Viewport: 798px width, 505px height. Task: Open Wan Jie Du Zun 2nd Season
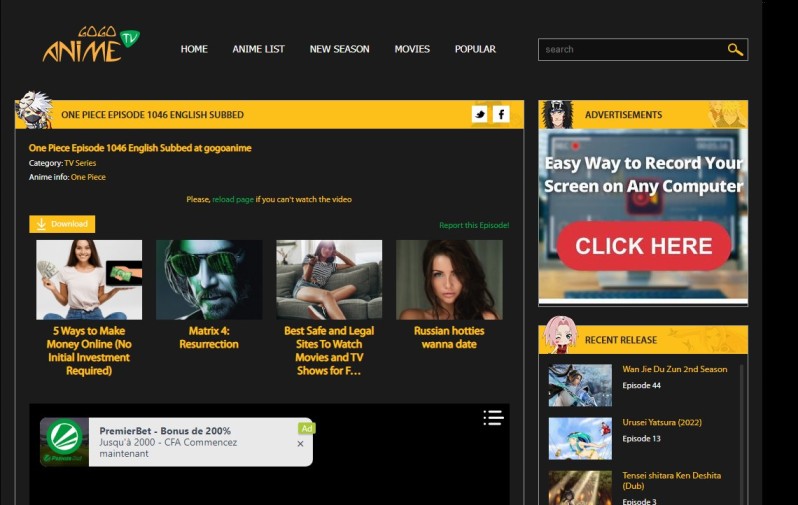pos(675,369)
